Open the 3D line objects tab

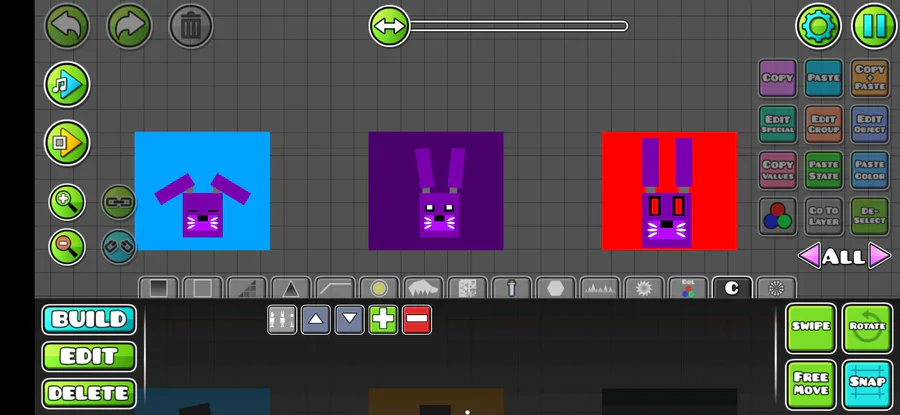(335, 288)
